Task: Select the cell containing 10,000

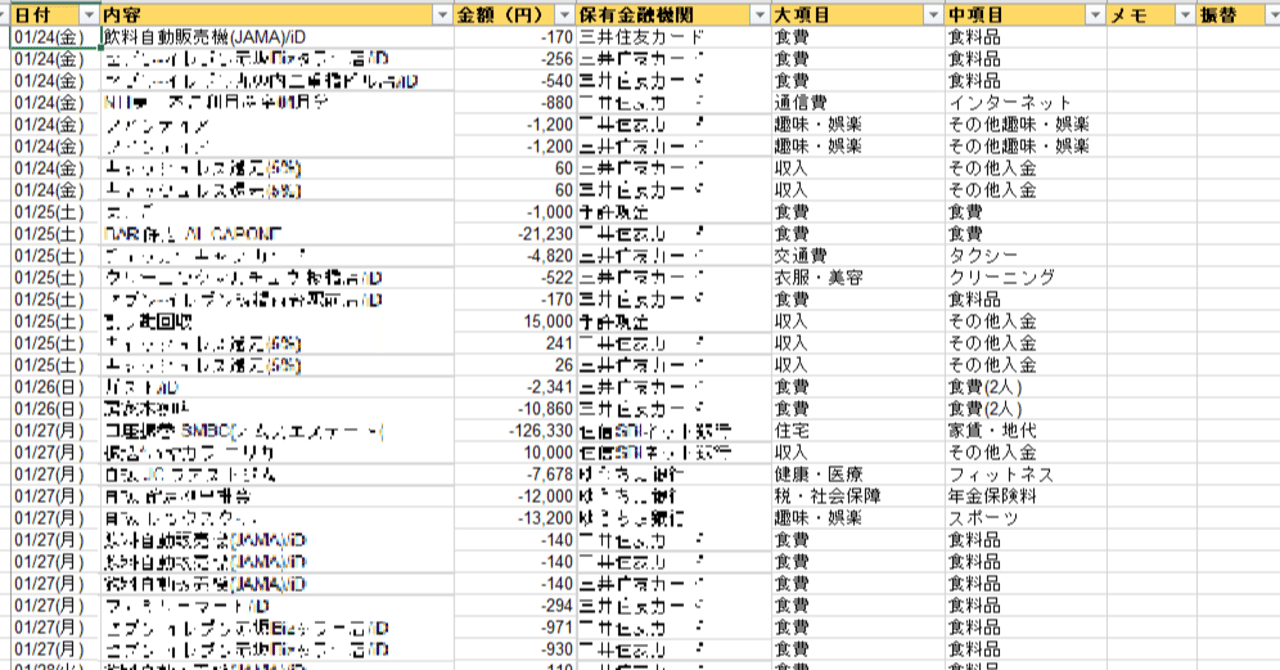Action: tap(514, 453)
